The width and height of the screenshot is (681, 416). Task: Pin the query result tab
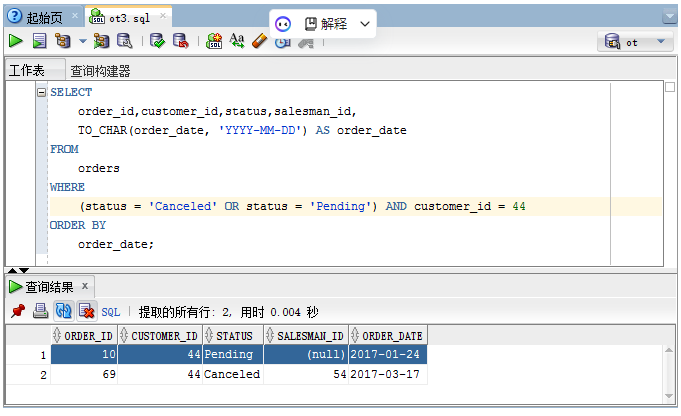17,311
